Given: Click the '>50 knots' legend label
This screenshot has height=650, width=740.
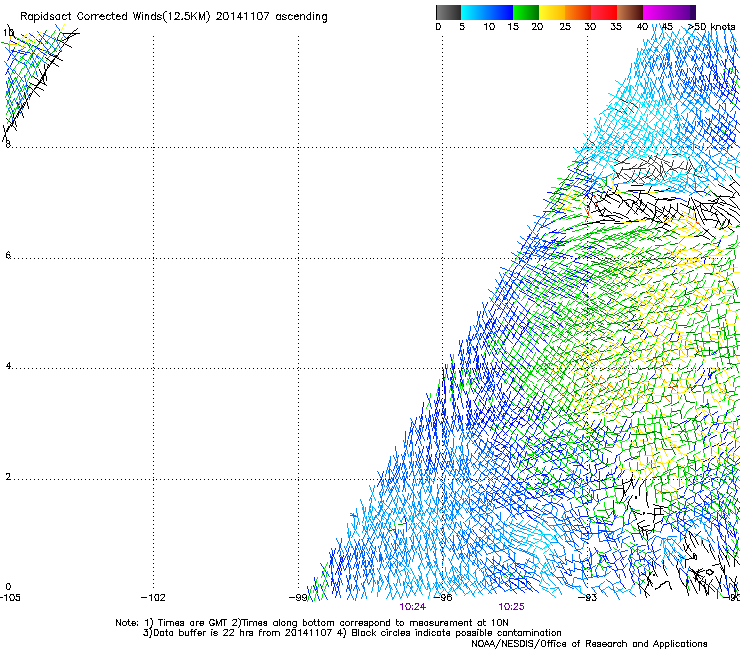Looking at the screenshot, I should click(711, 27).
